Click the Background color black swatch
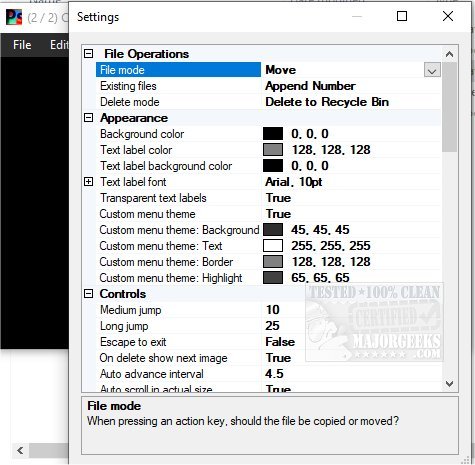The width and height of the screenshot is (475, 465). tap(273, 134)
